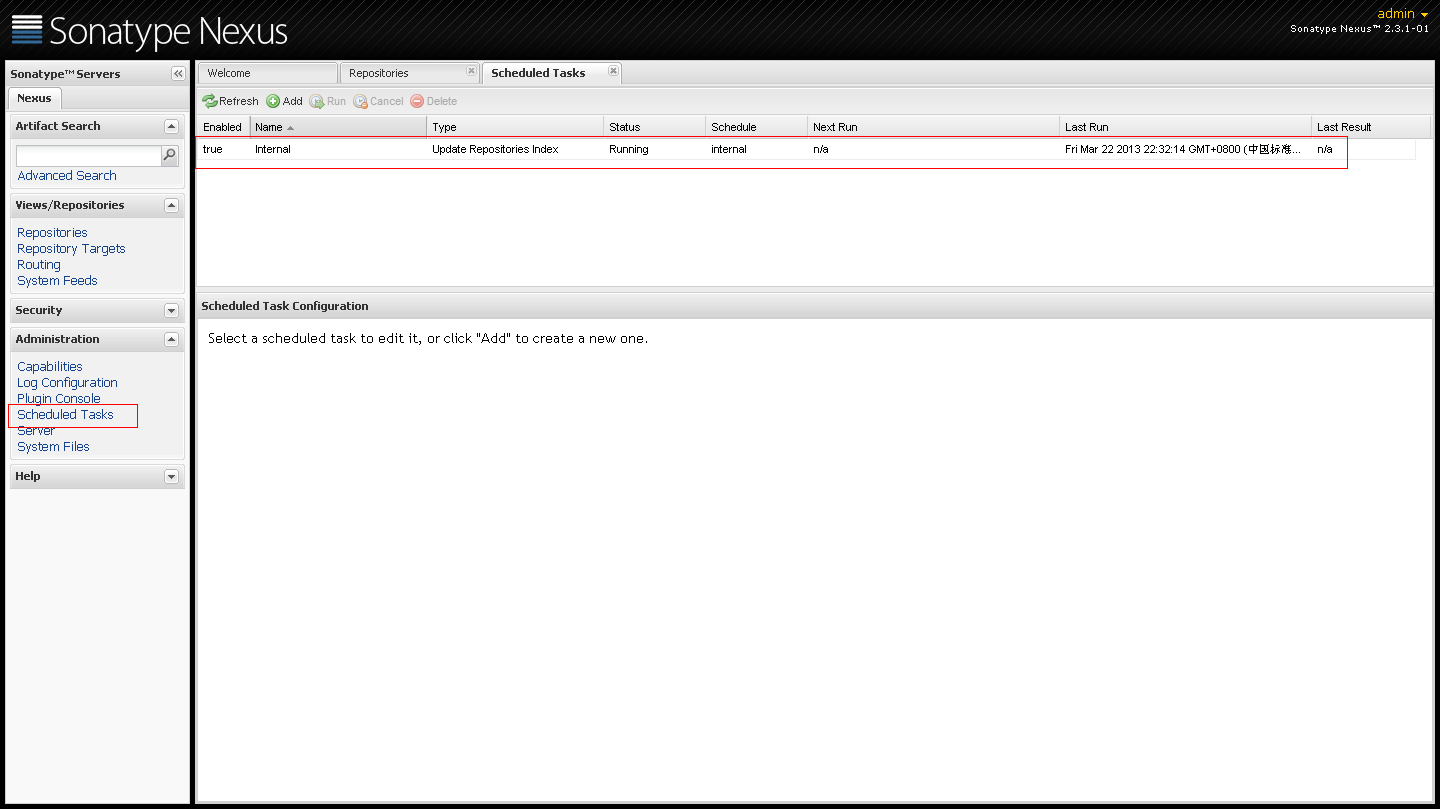Click the Scheduled Task Configuration panel header
Screen dimensions: 1440x809
[x=814, y=306]
